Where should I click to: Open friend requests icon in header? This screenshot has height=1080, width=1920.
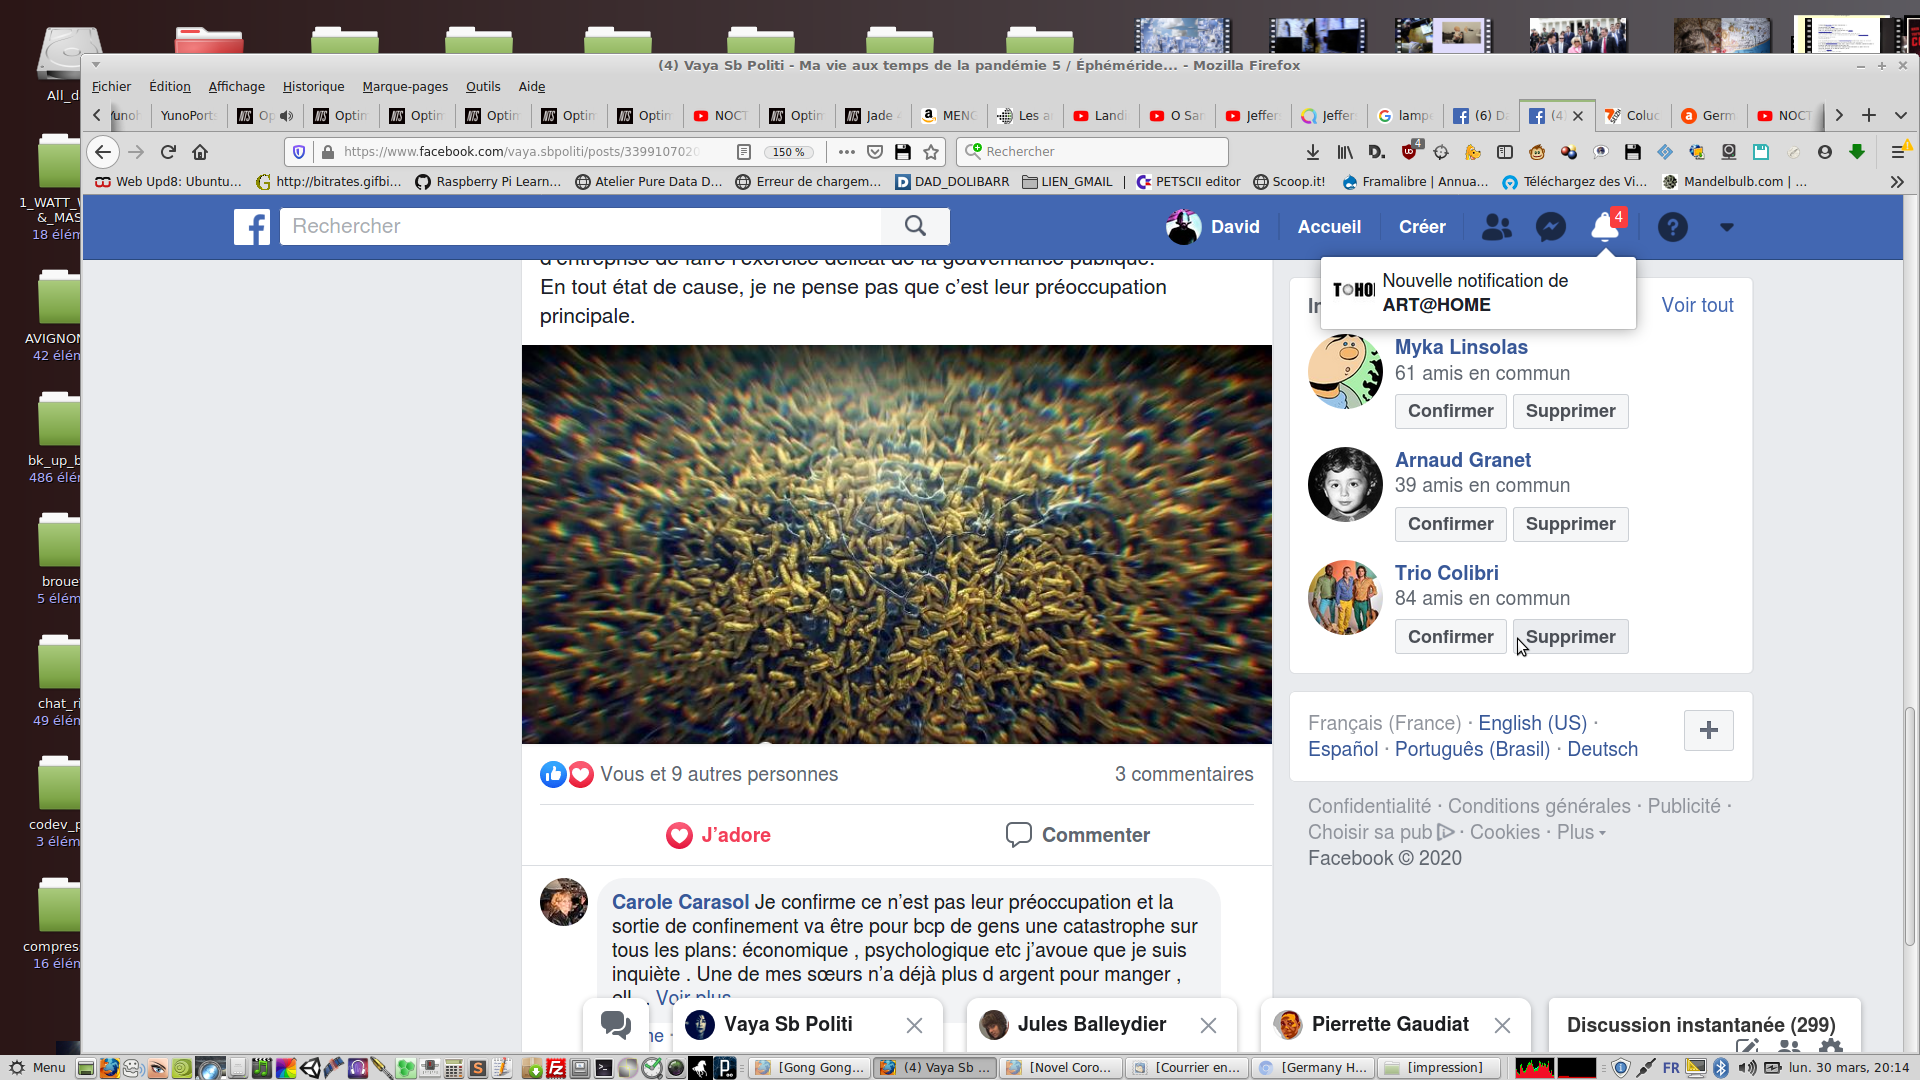(1496, 227)
